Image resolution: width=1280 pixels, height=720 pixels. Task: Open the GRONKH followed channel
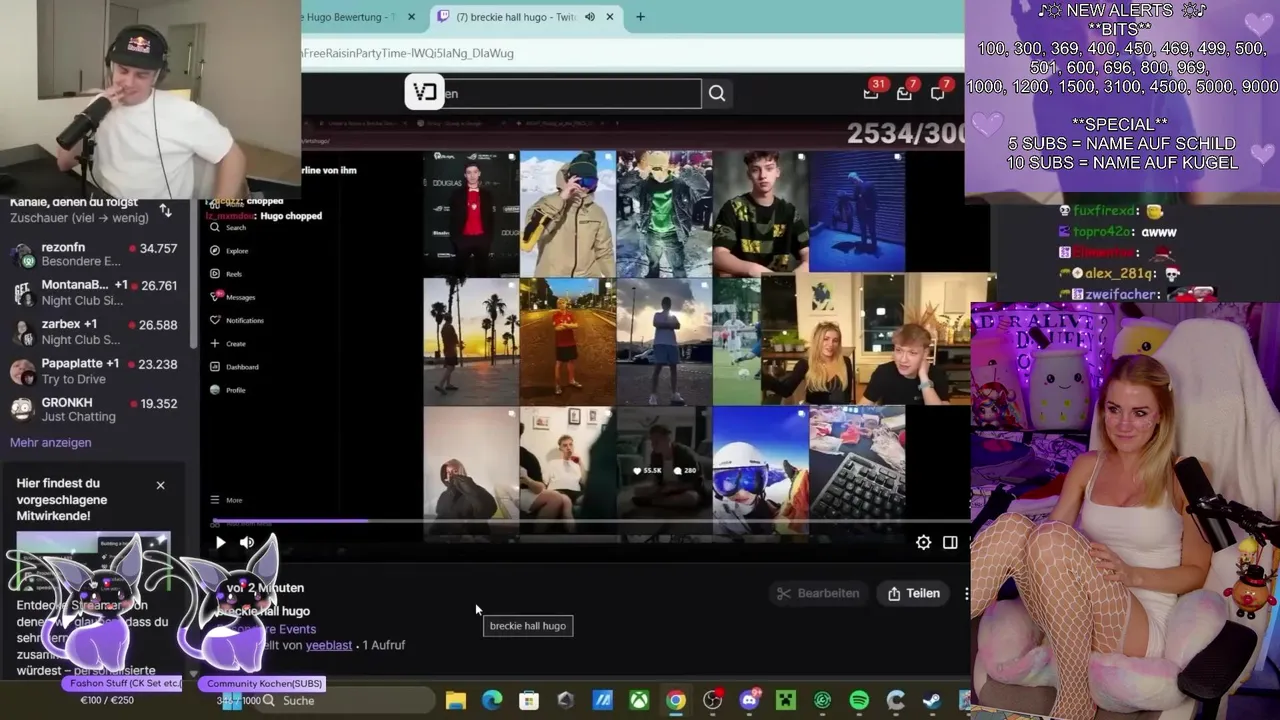pos(93,410)
